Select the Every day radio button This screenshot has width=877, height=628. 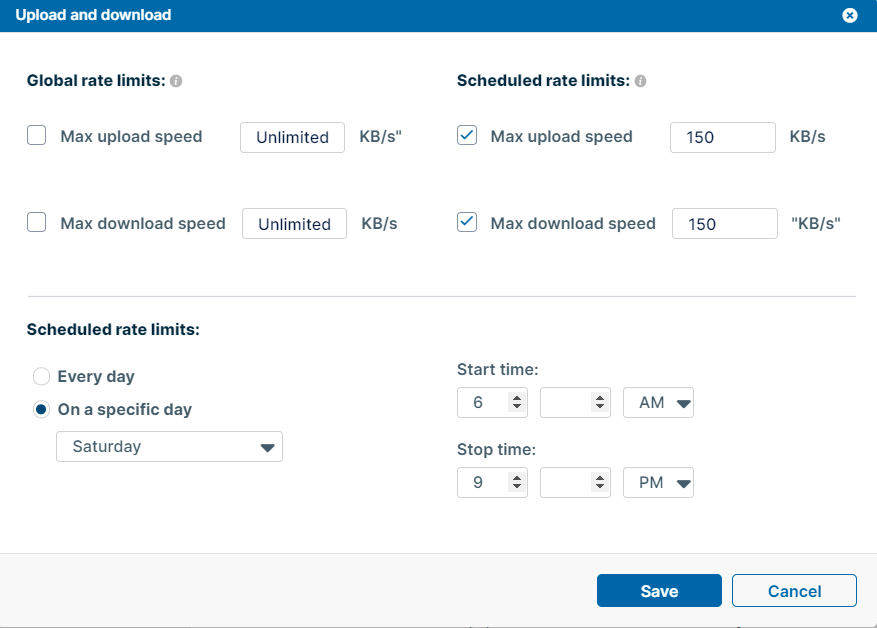[x=41, y=376]
